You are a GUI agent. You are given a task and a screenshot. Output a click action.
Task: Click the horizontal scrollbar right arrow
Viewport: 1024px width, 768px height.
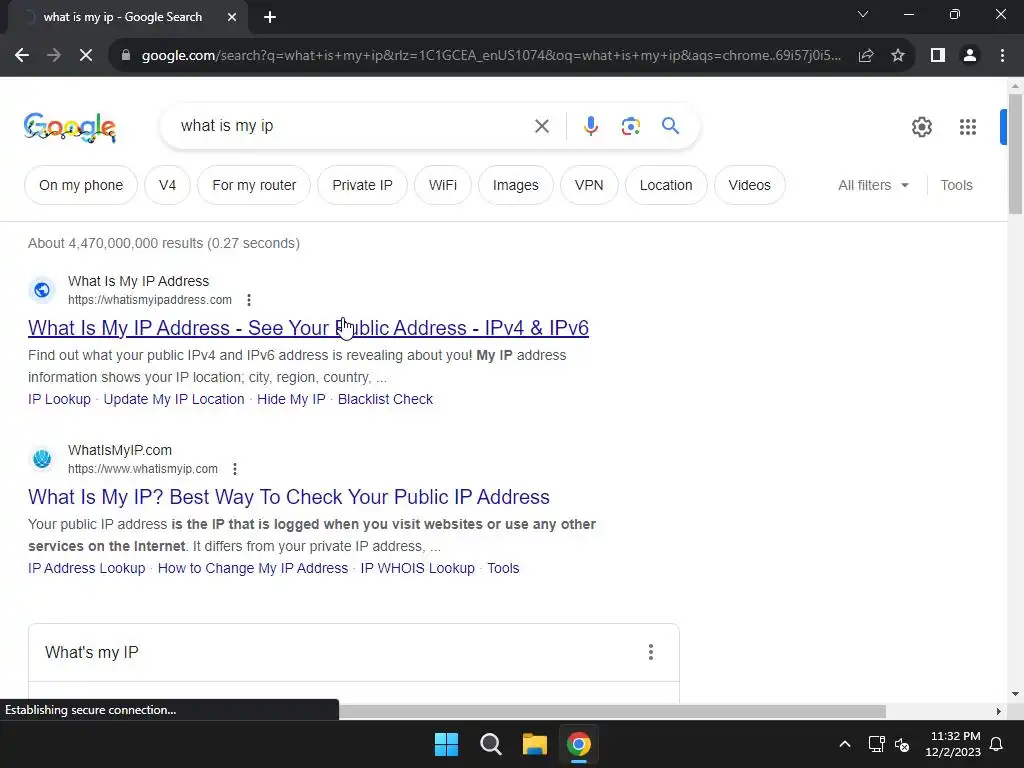[999, 711]
